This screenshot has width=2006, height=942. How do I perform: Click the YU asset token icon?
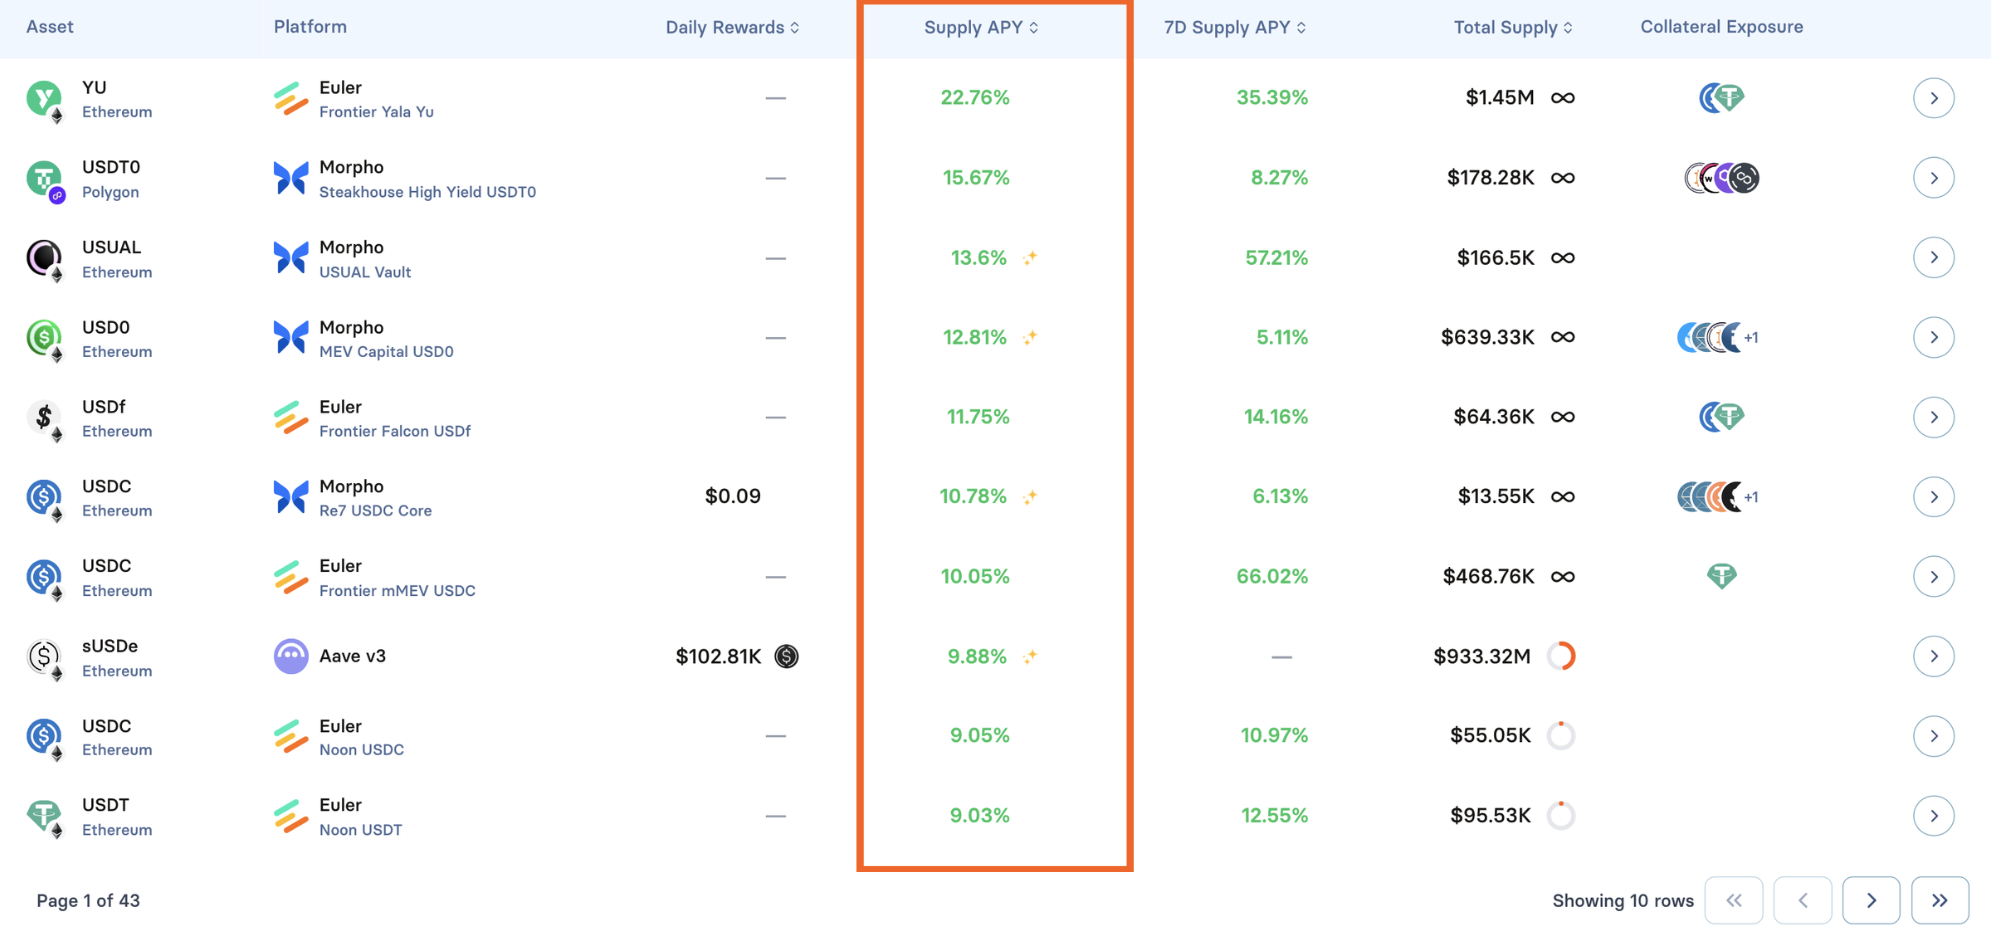point(43,98)
